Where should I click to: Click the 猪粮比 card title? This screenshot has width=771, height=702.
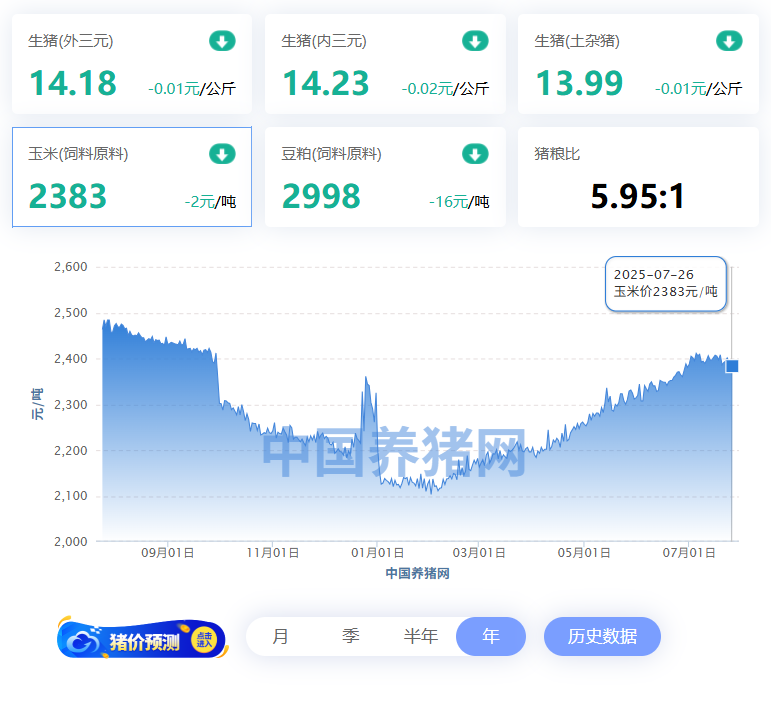tap(557, 154)
